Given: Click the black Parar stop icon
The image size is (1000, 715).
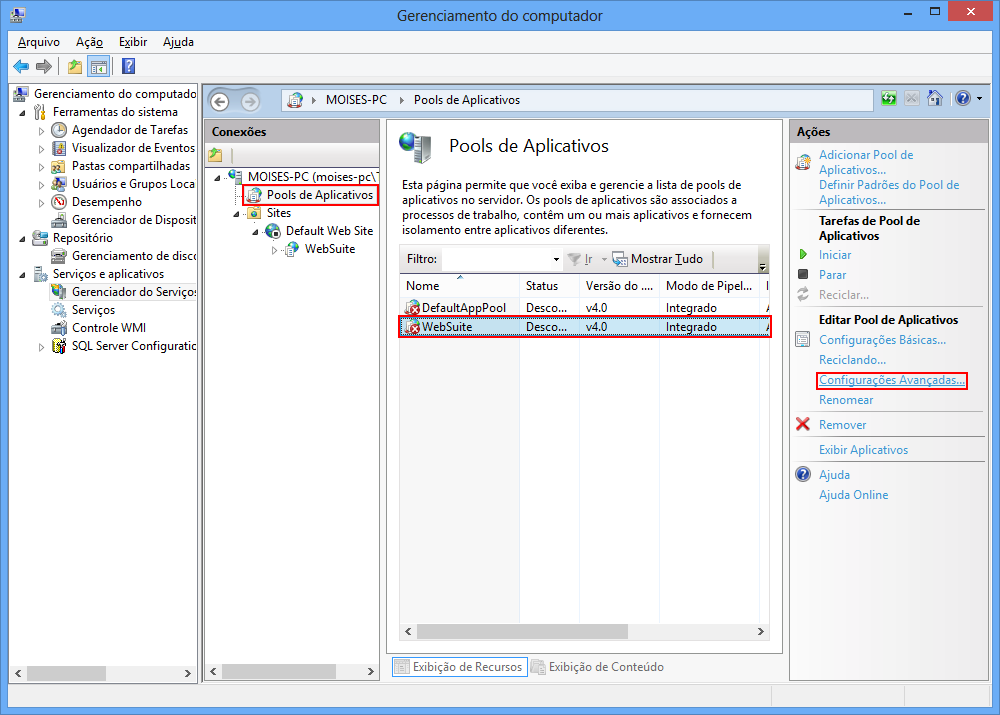Looking at the screenshot, I should pos(803,274).
